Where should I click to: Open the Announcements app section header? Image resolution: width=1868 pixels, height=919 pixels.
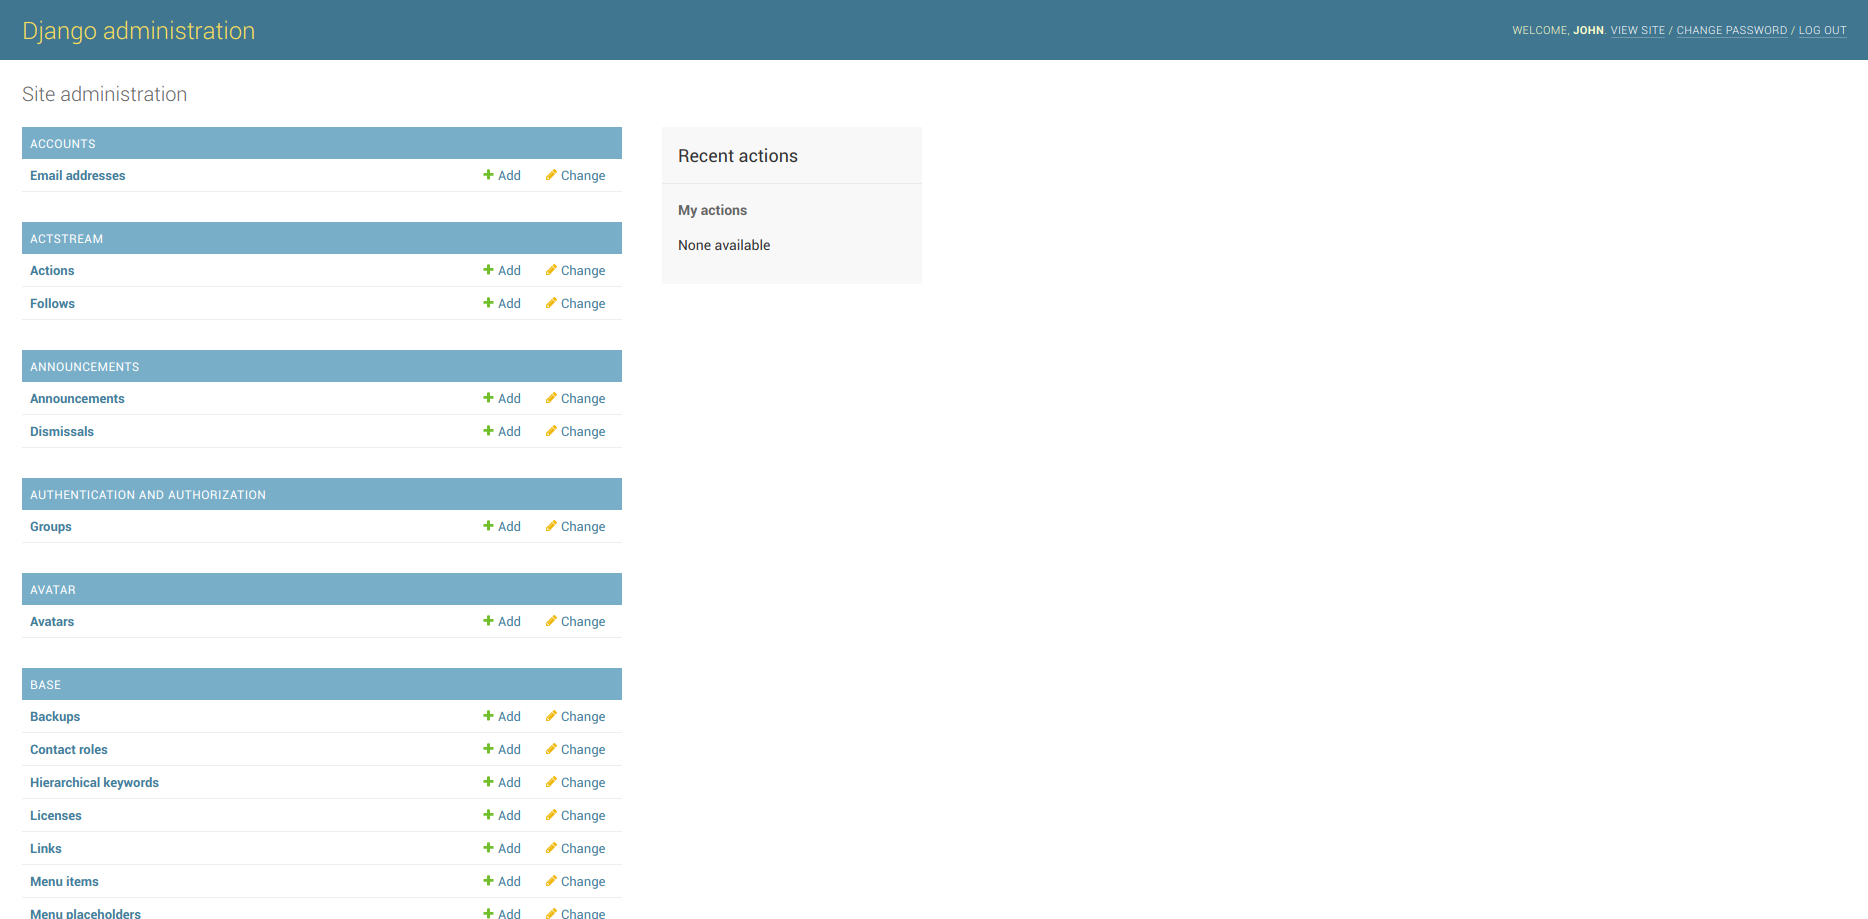point(85,367)
